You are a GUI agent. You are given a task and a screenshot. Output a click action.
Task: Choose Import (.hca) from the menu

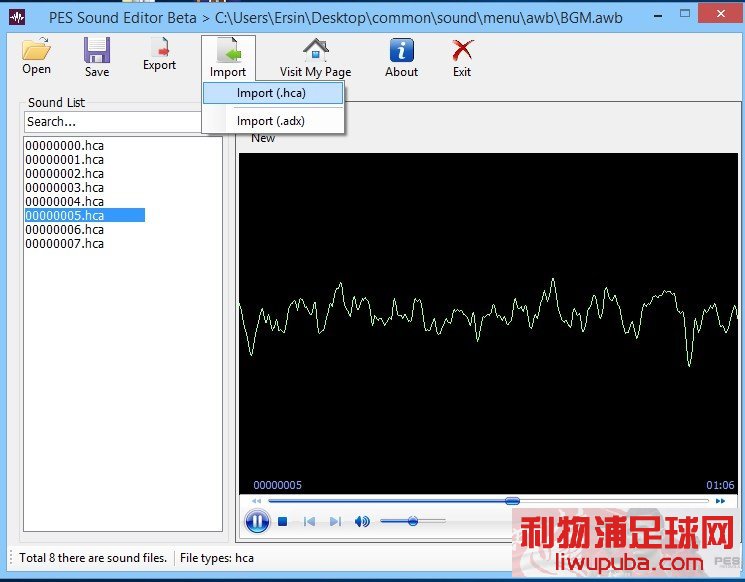point(273,93)
